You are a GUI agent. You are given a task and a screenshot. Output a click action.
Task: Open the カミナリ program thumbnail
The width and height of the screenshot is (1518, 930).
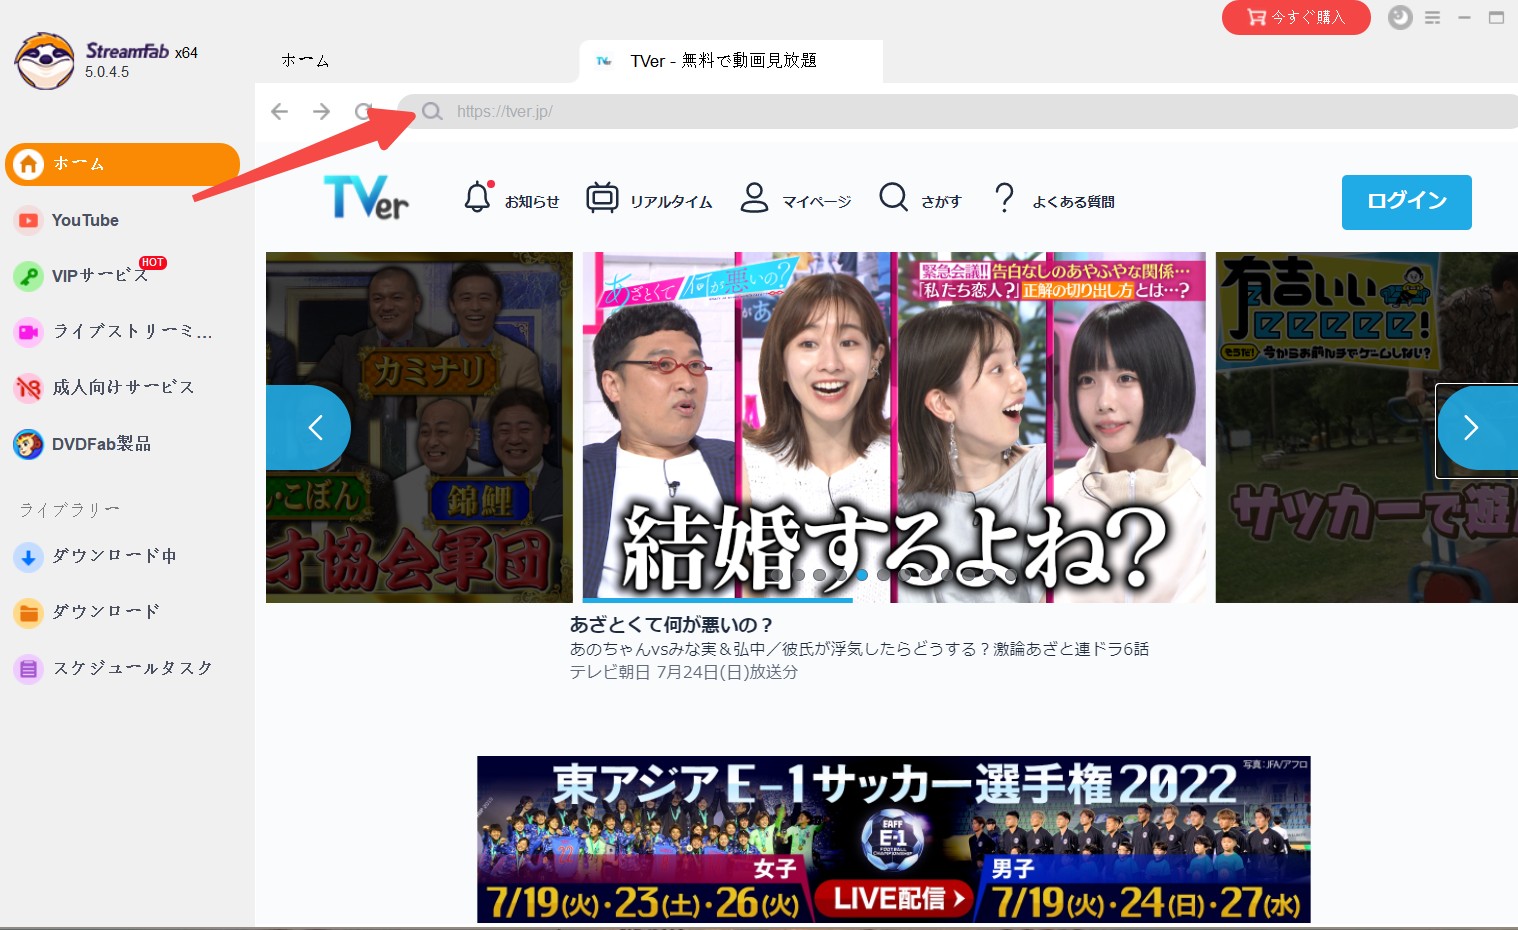coord(419,427)
